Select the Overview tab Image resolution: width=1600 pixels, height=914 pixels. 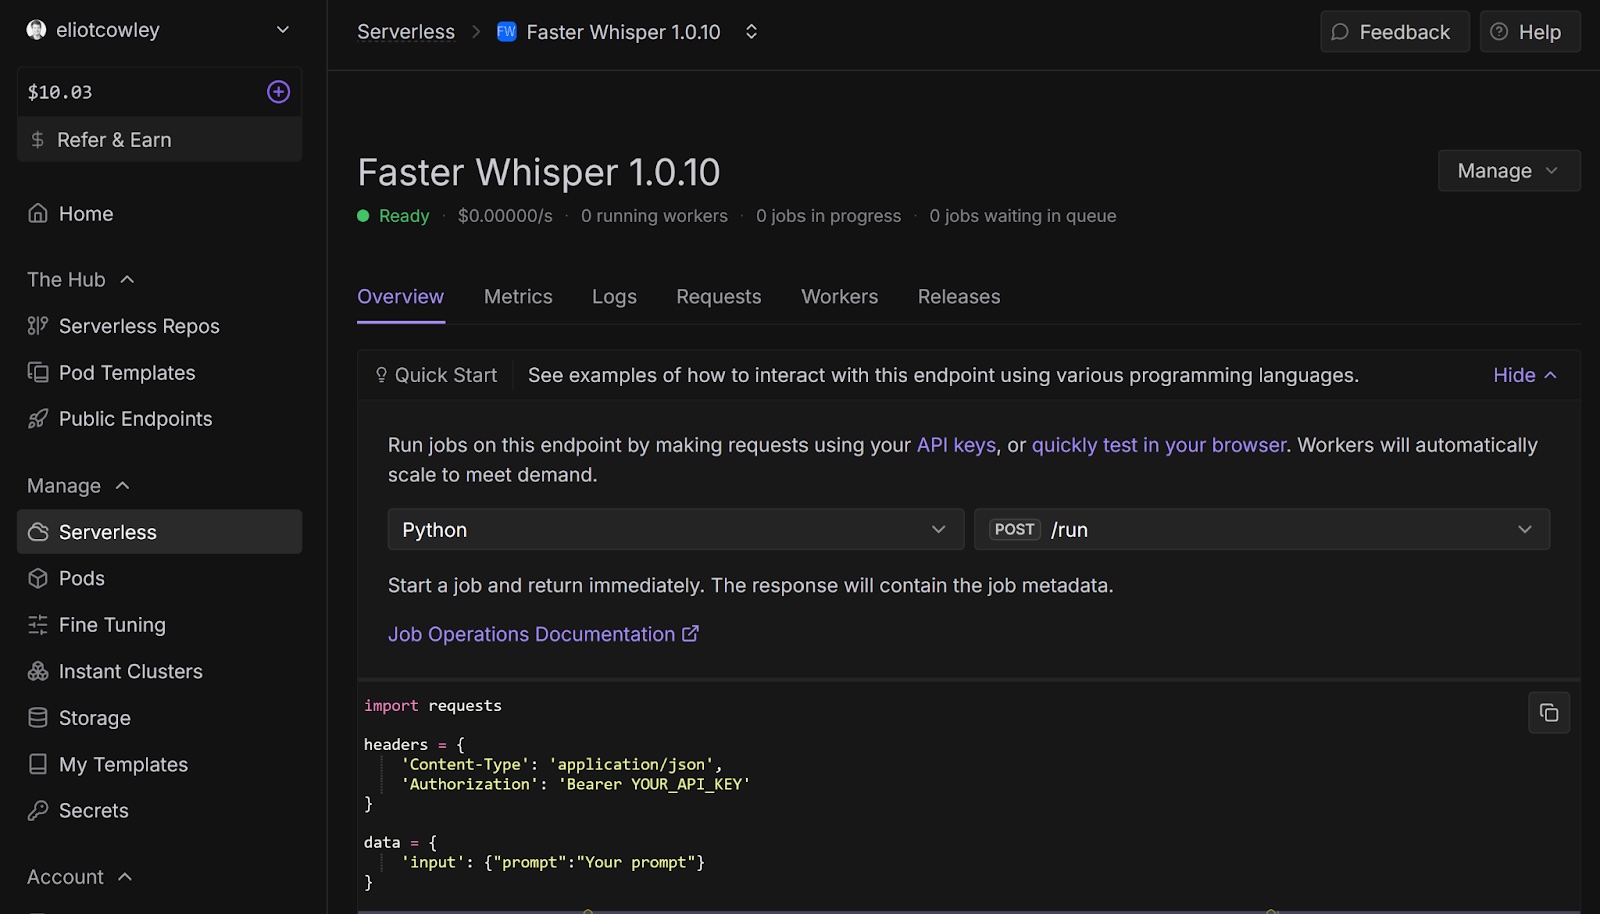pyautogui.click(x=401, y=297)
